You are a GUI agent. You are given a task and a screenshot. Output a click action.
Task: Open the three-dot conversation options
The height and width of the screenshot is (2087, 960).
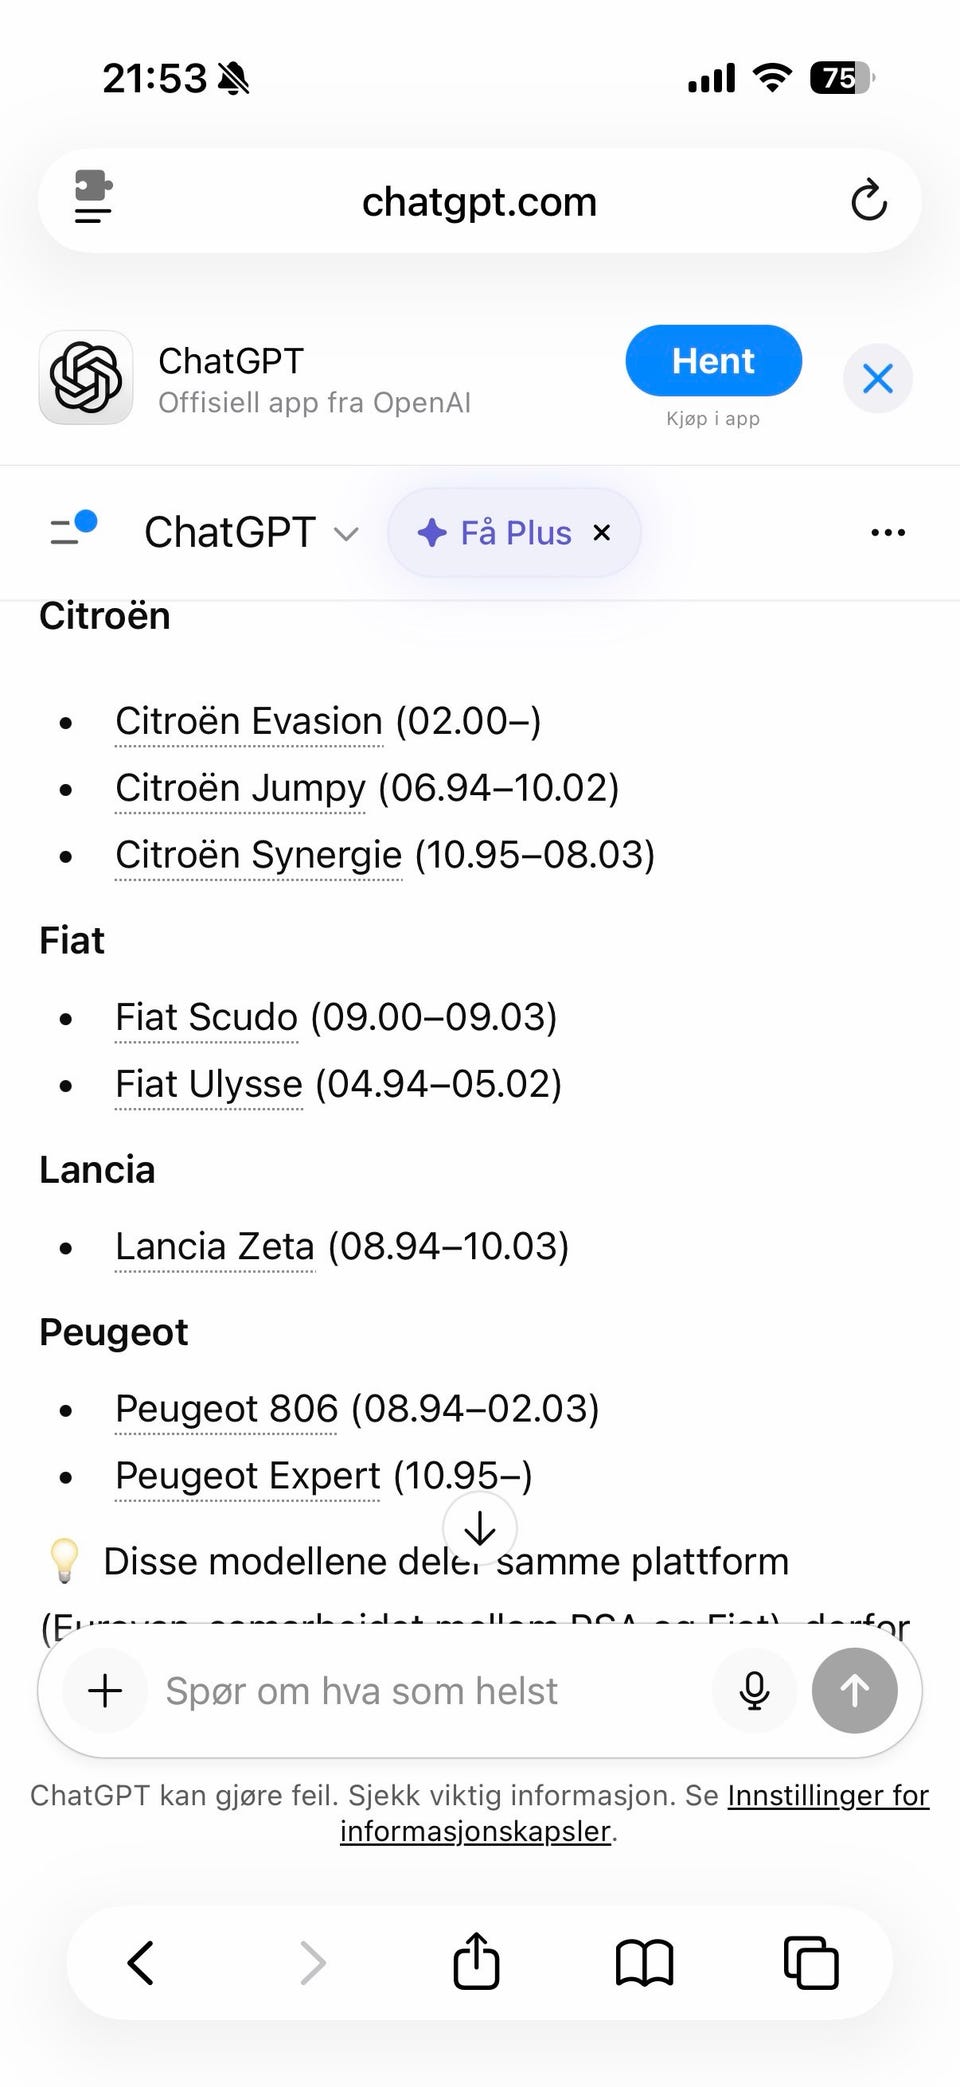[x=887, y=532]
